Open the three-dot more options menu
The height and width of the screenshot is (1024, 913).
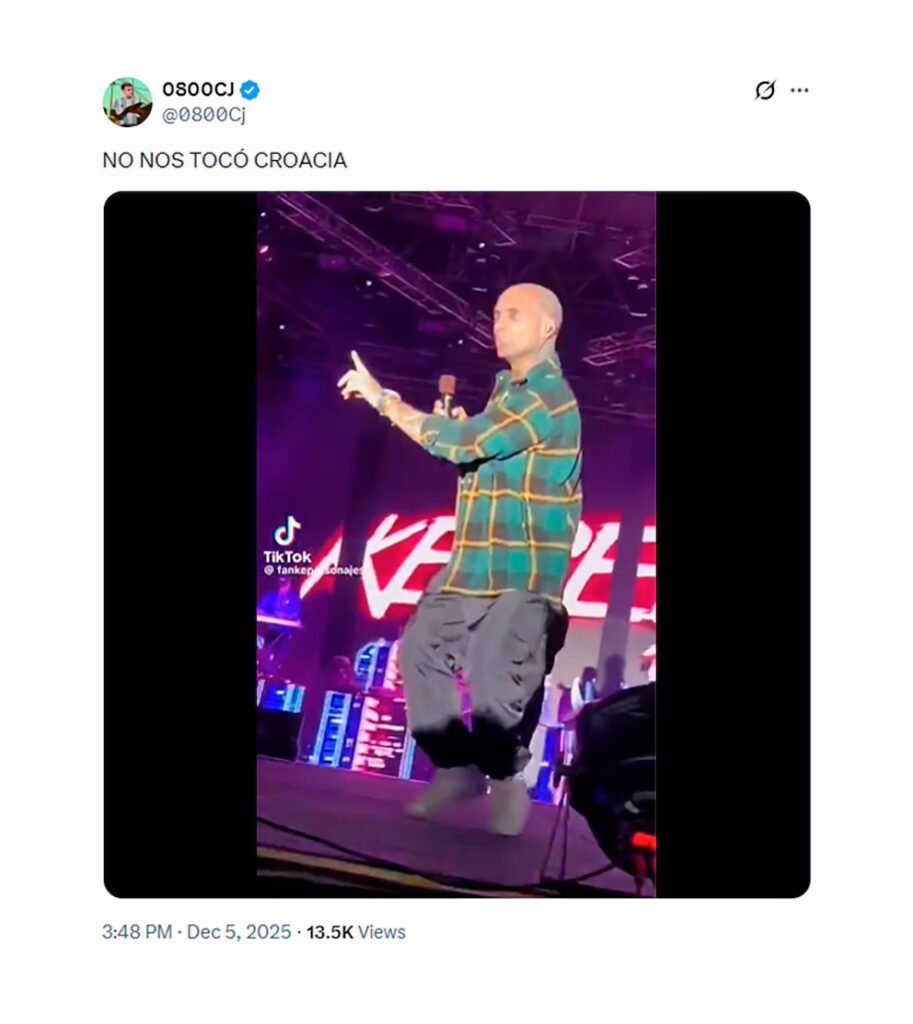(x=799, y=90)
